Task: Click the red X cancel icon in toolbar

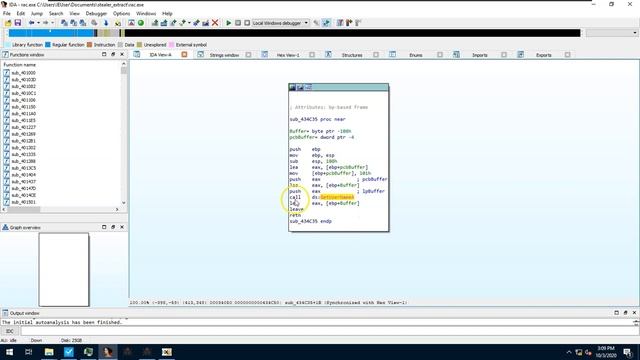Action: click(215, 23)
